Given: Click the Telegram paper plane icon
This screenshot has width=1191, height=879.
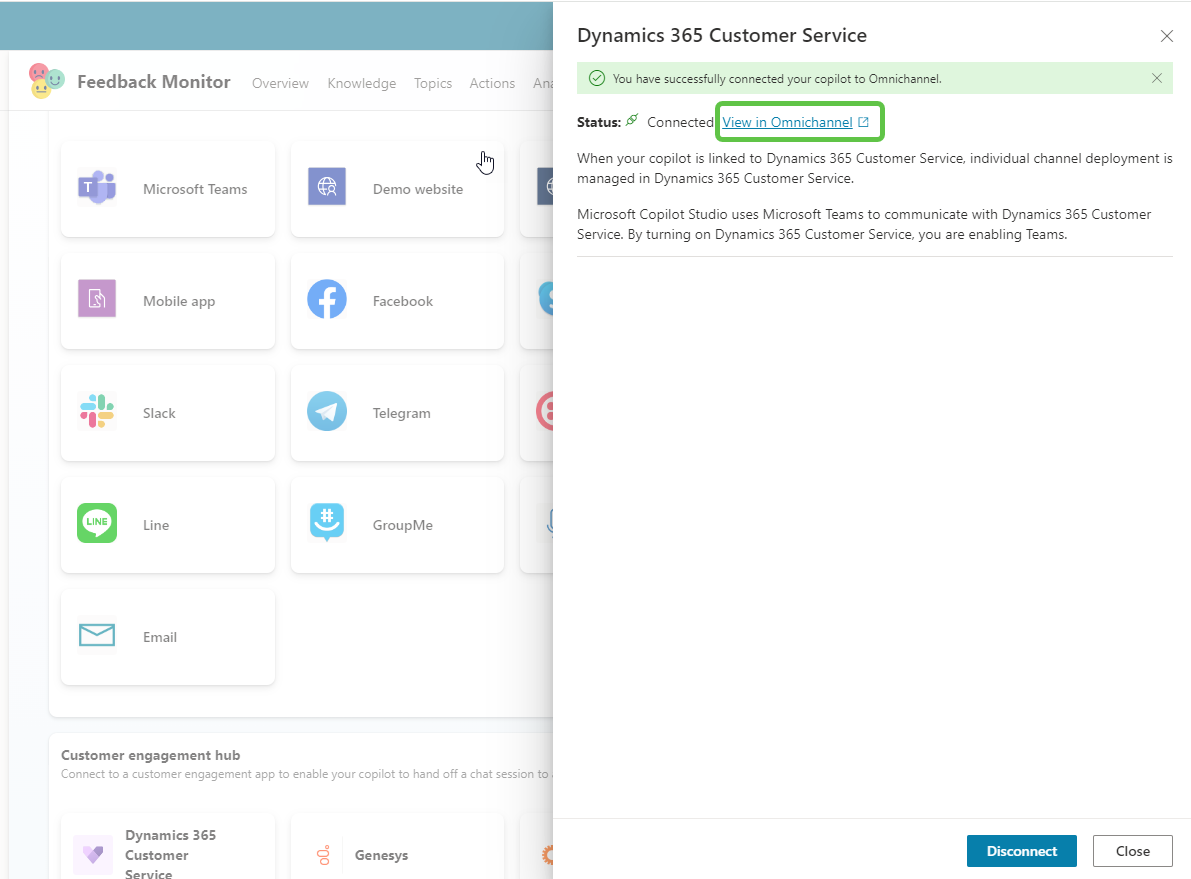Looking at the screenshot, I should tap(327, 412).
